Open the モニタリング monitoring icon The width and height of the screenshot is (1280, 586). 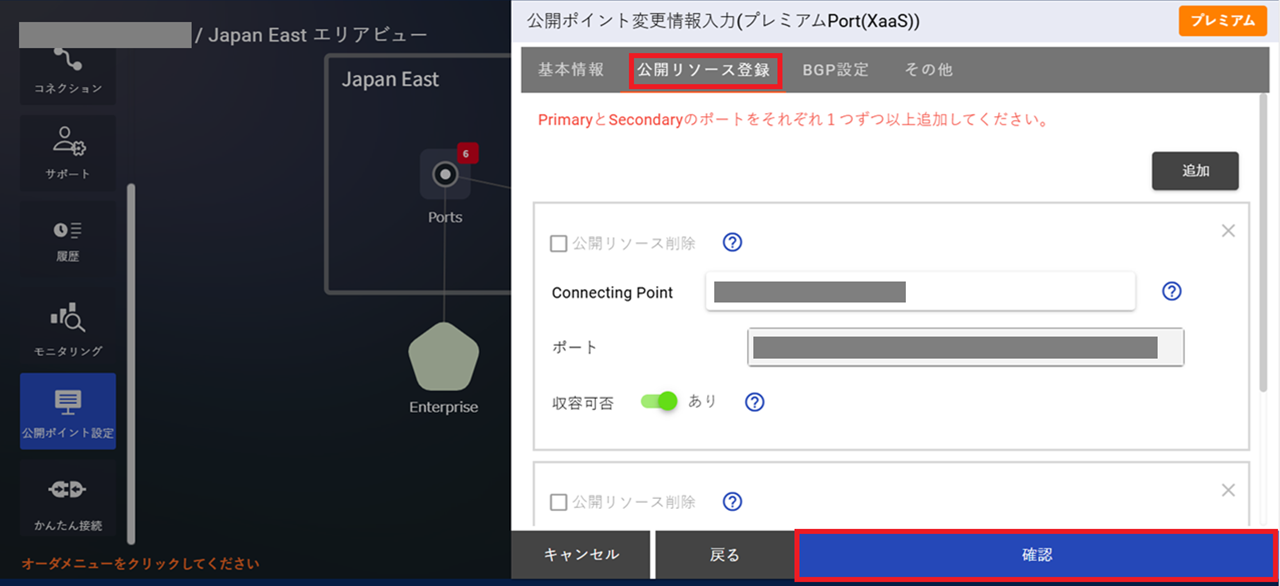coord(67,325)
